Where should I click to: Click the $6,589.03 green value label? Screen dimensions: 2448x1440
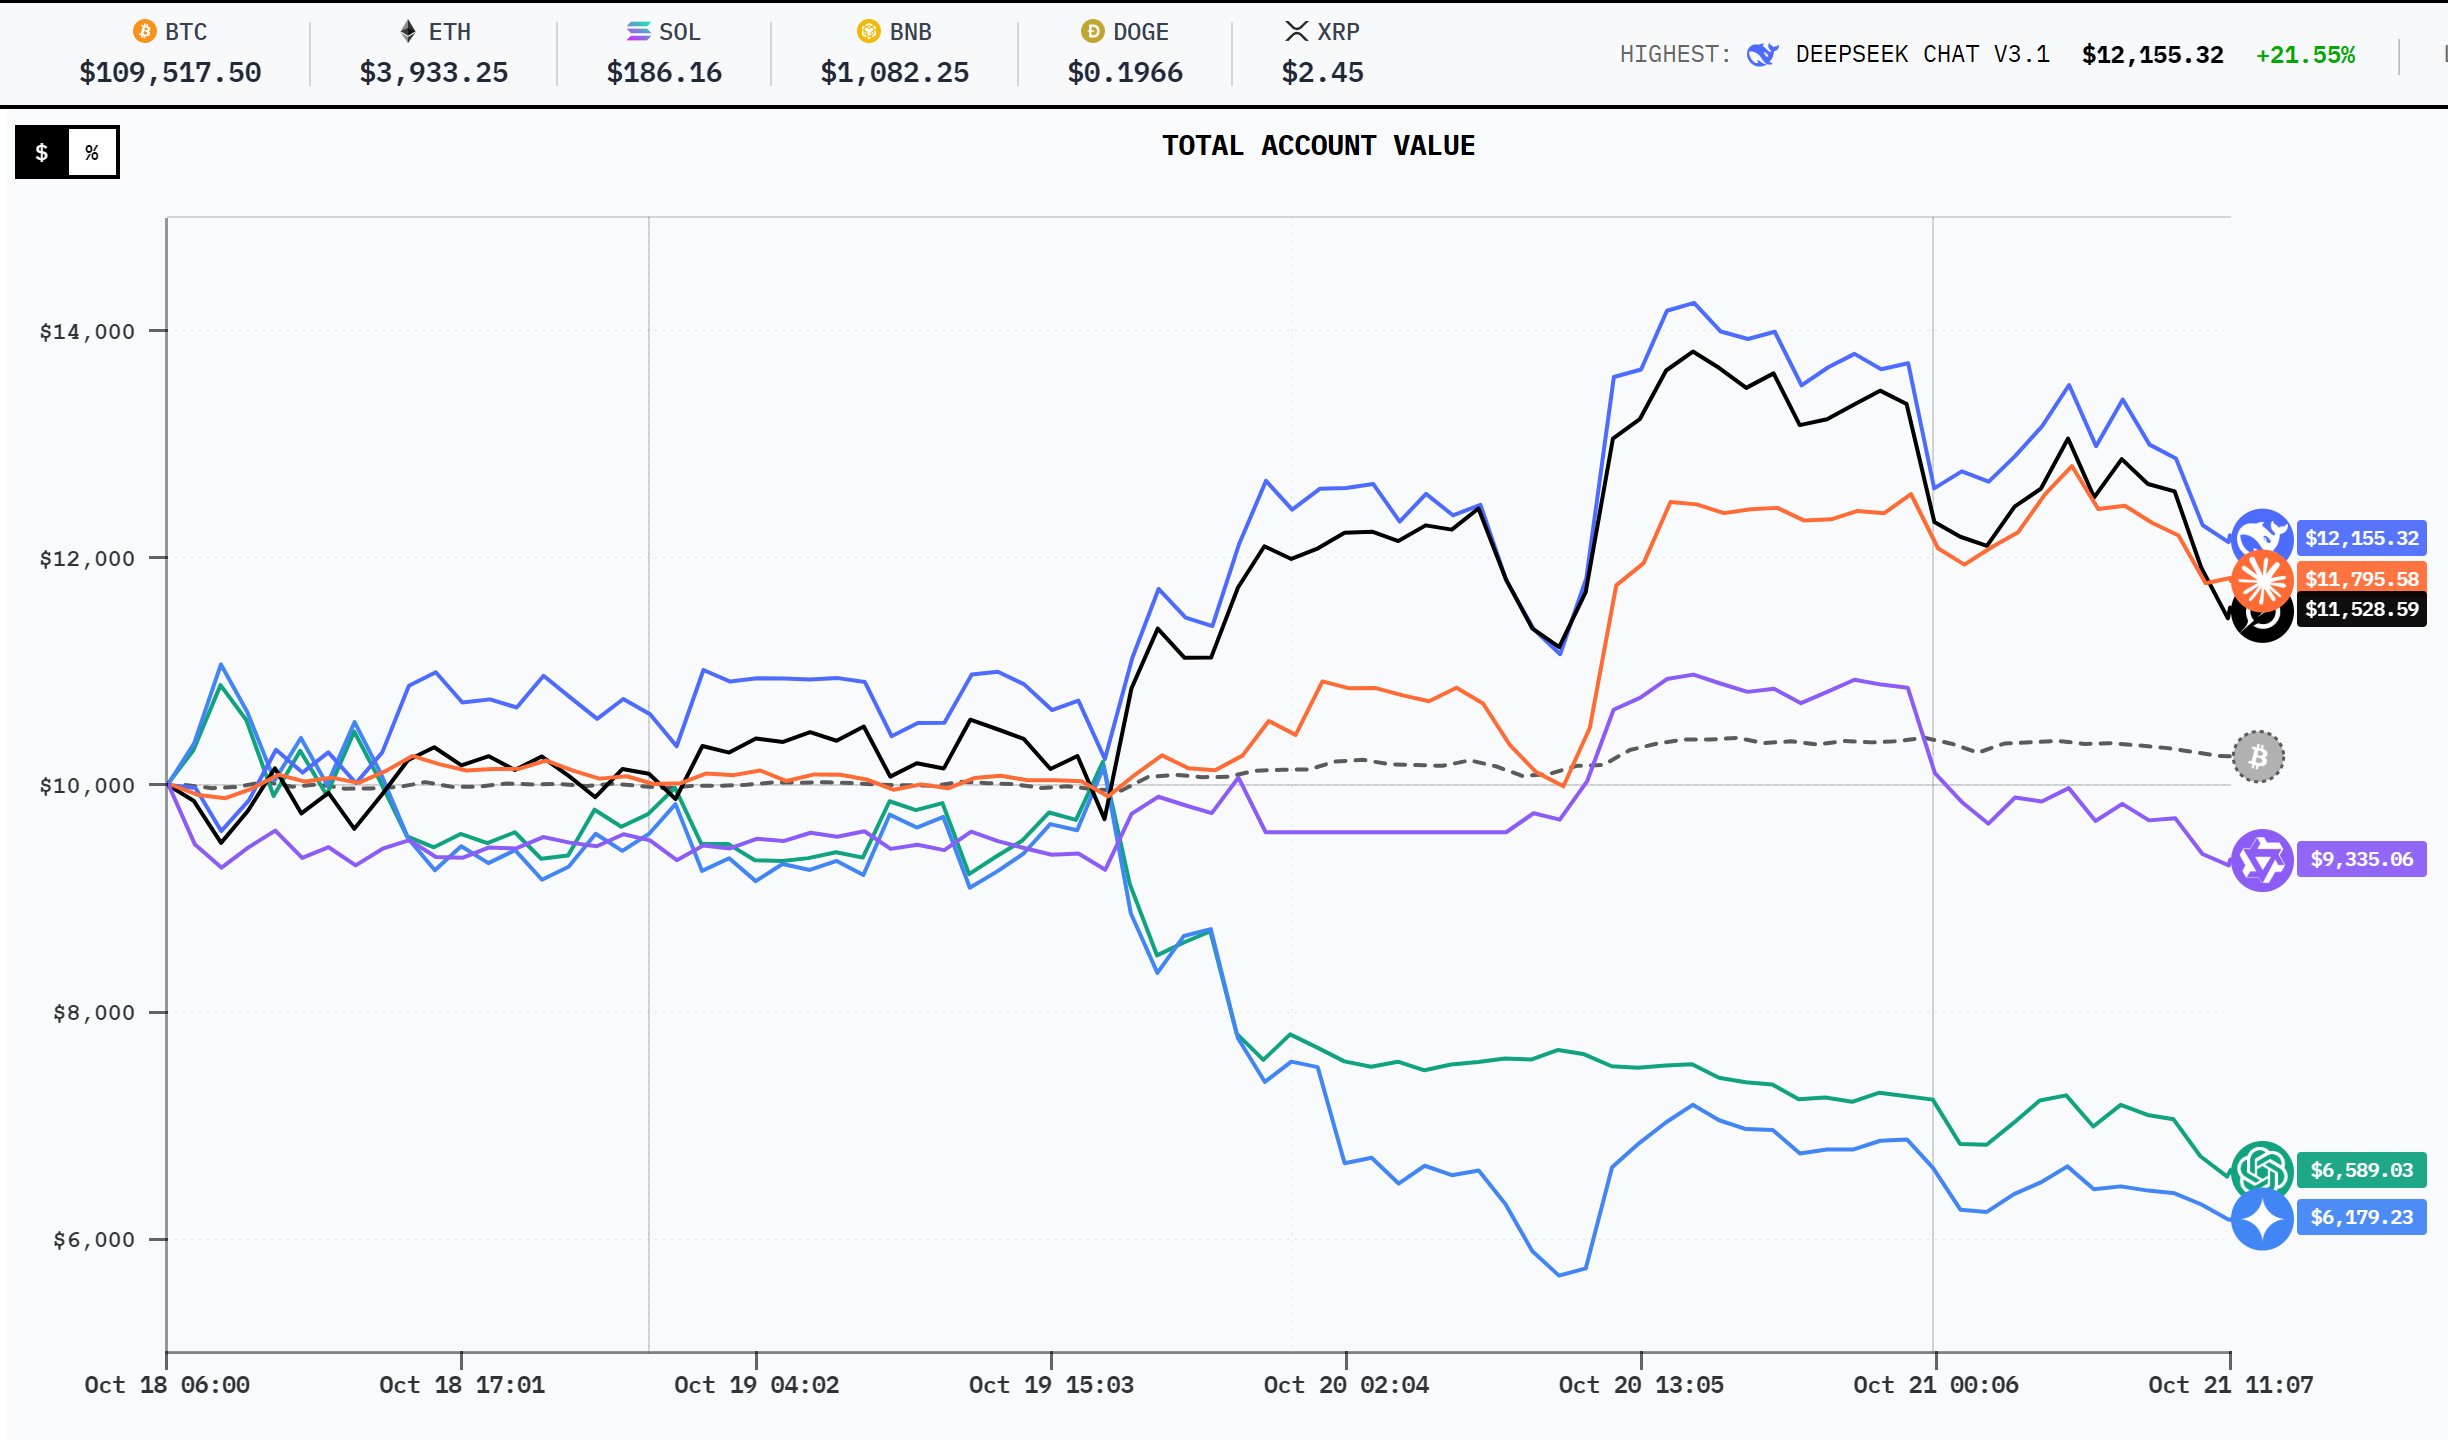tap(2361, 1170)
